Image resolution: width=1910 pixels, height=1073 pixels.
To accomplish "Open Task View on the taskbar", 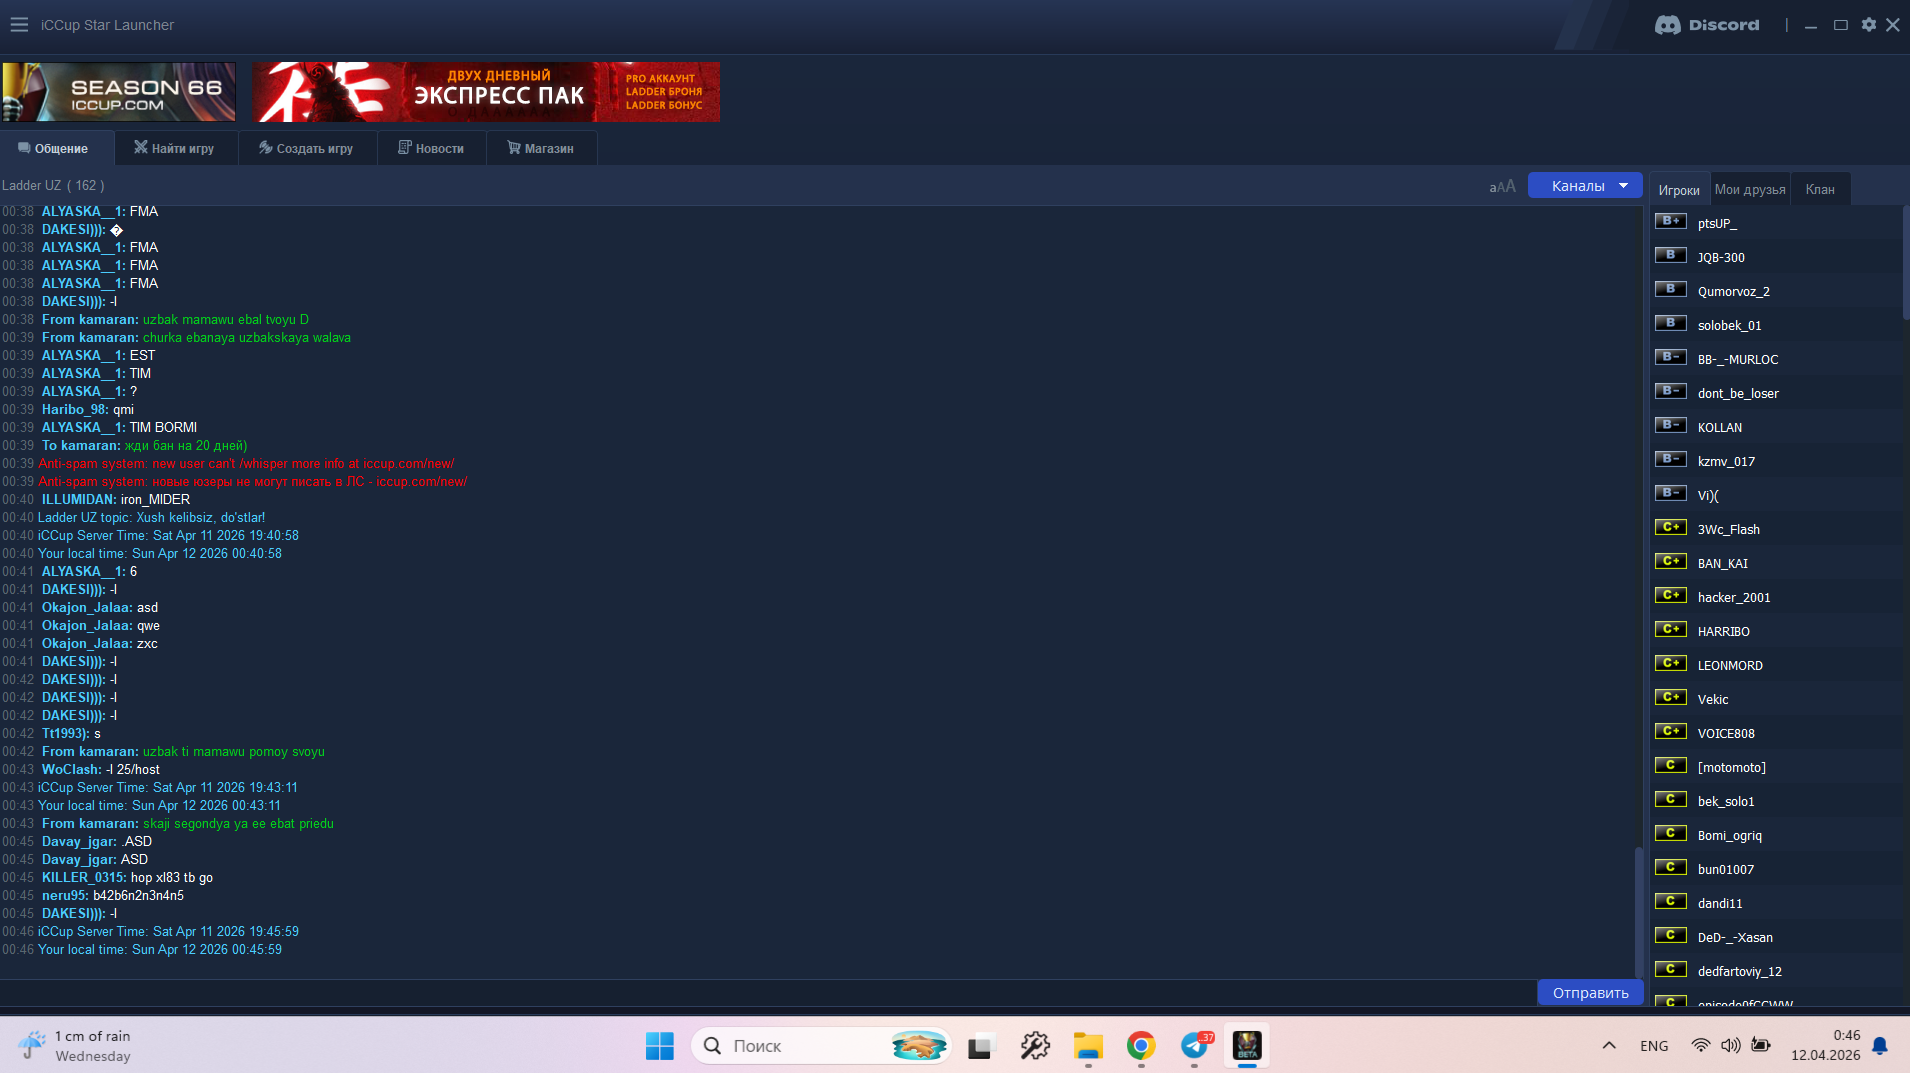I will click(x=980, y=1046).
